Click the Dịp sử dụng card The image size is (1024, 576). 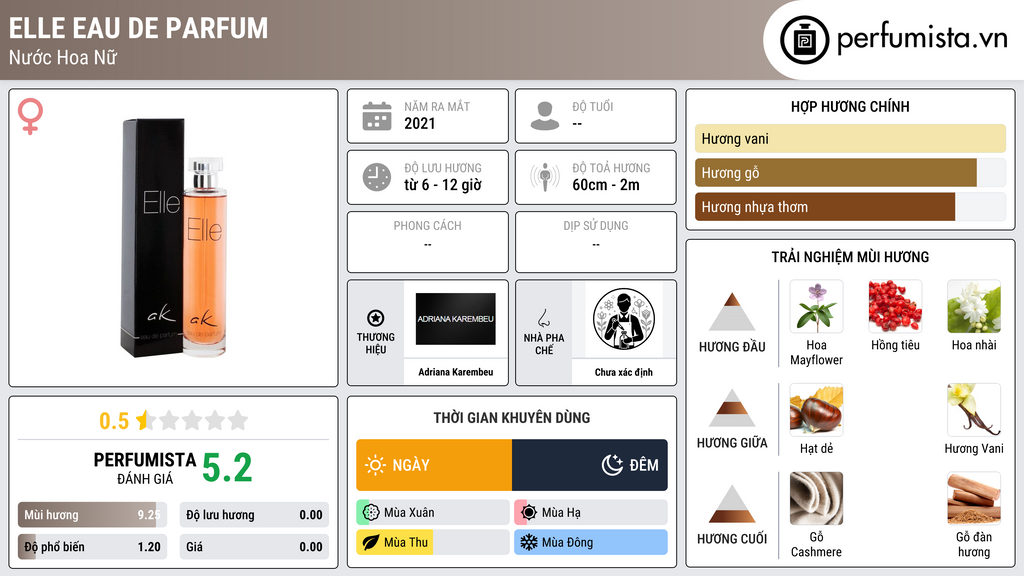596,242
